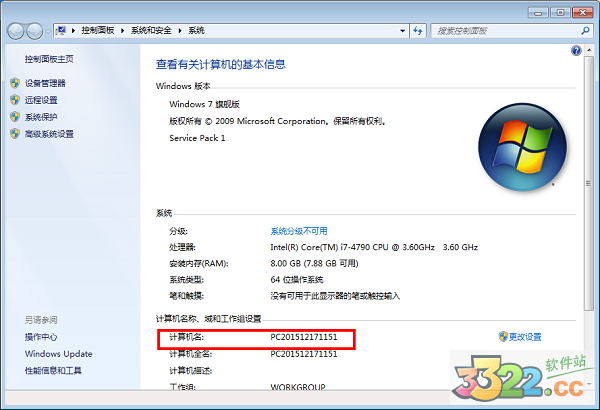Open 远程设置 from sidebar
The width and height of the screenshot is (600, 410).
41,100
